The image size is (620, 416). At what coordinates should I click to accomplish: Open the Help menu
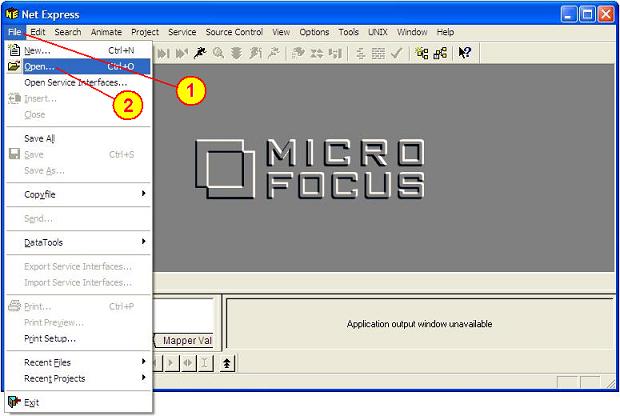click(446, 32)
